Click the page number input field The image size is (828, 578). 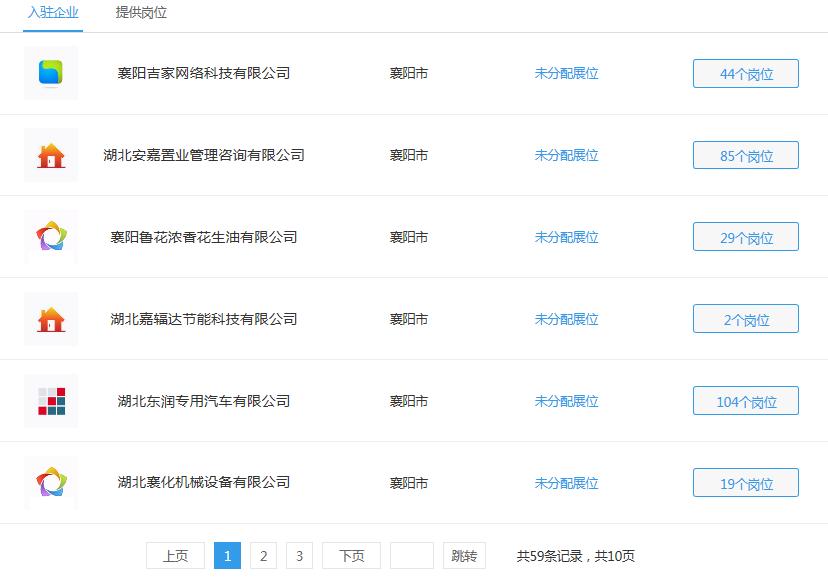click(x=410, y=555)
